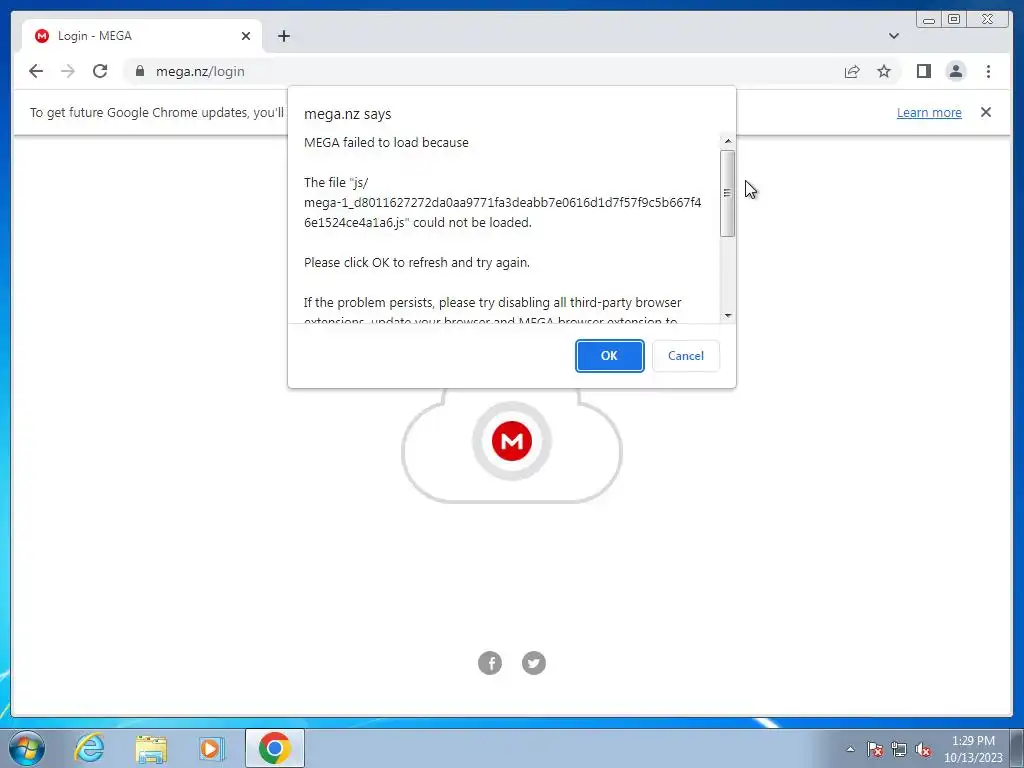
Task: Open Windows Explorer folder on taskbar
Action: (x=151, y=748)
